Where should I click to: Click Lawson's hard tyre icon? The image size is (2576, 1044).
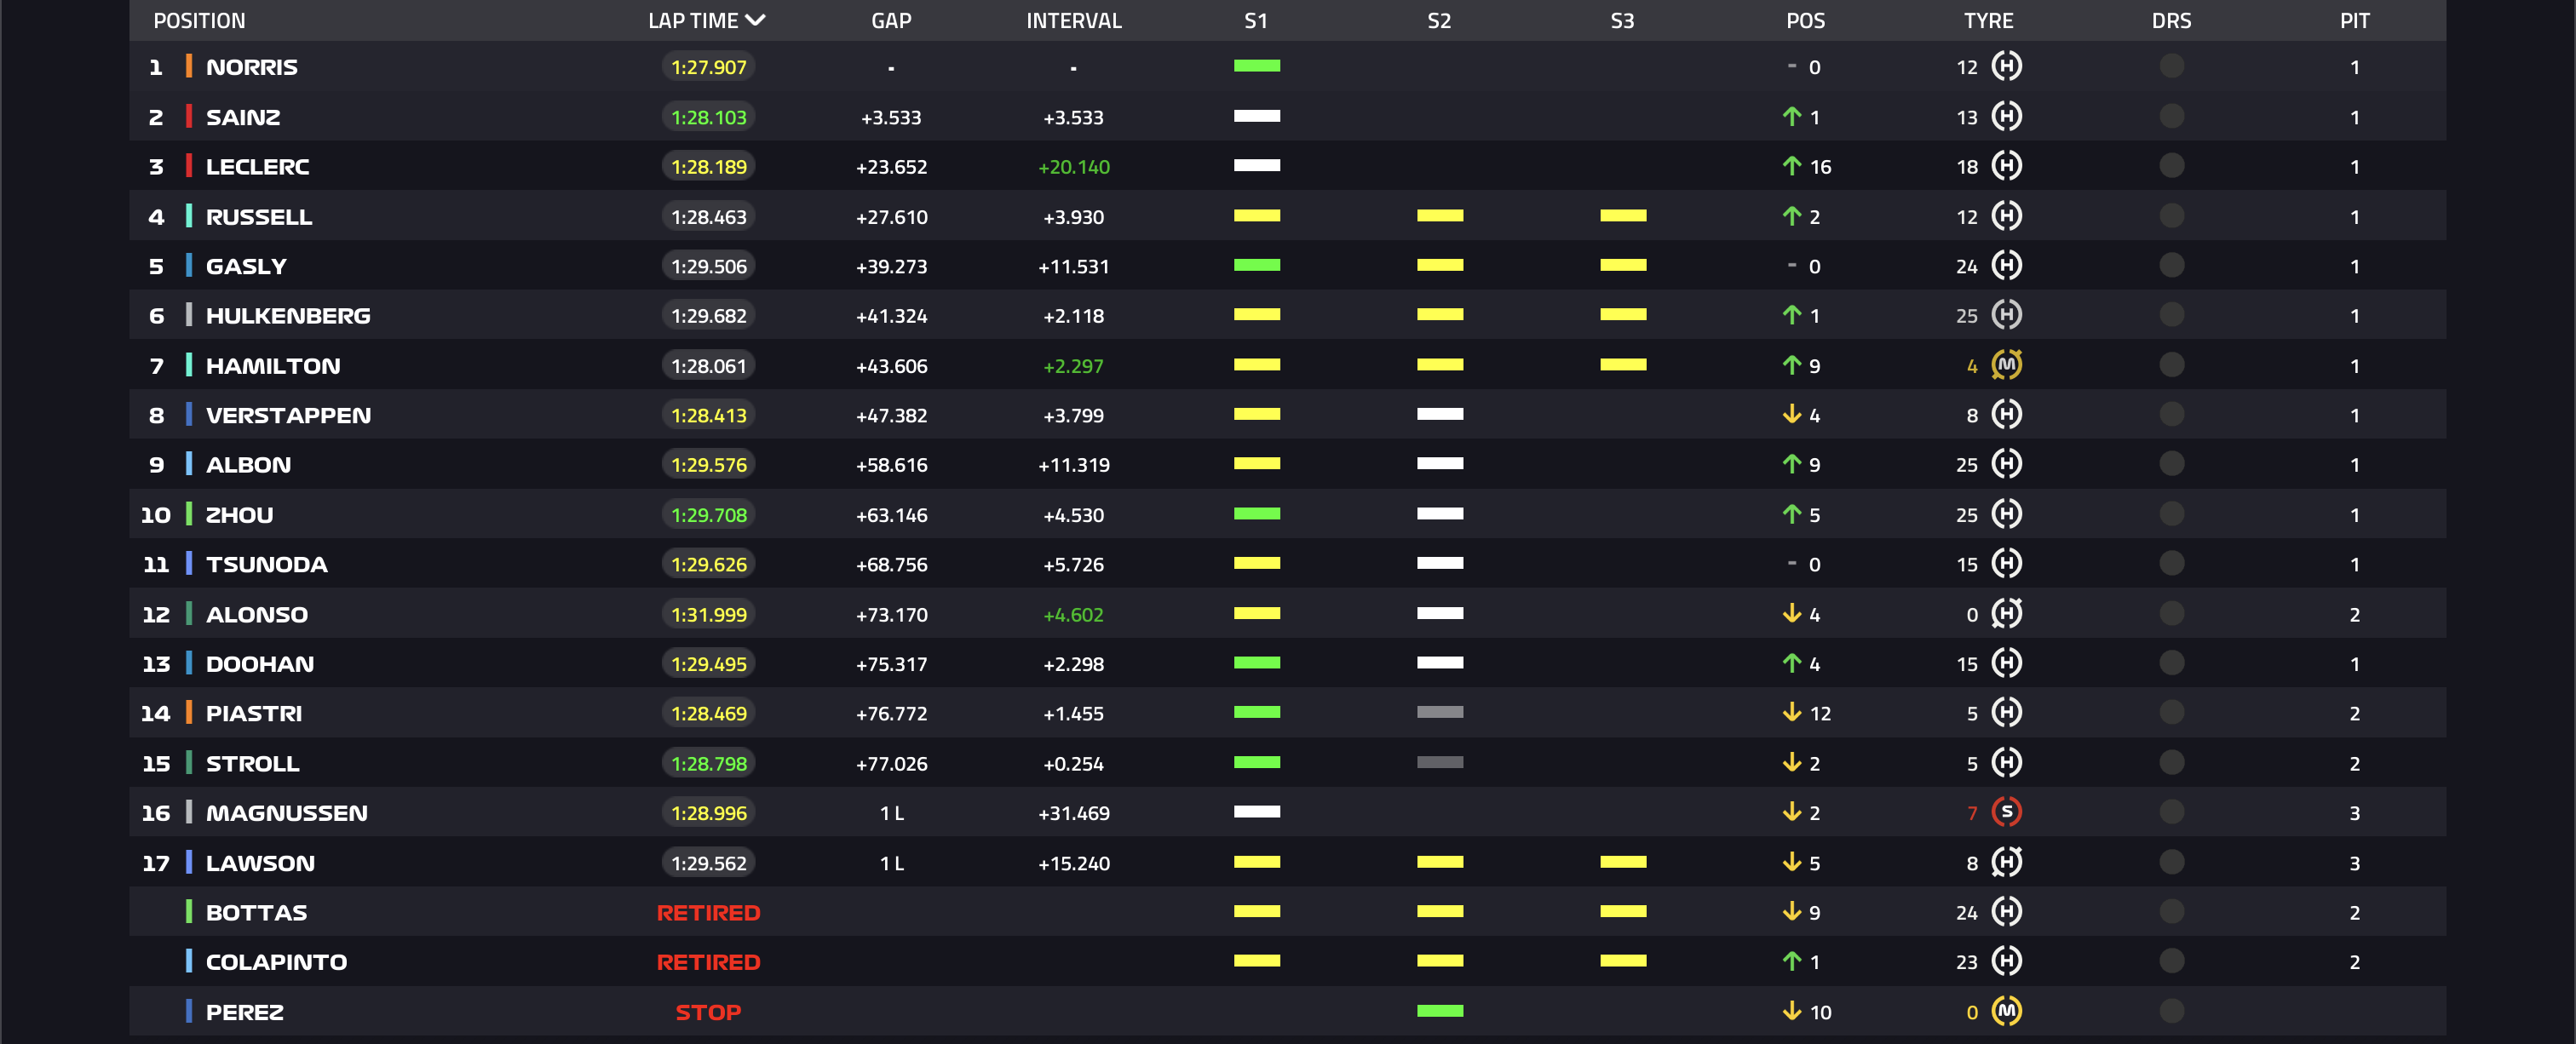2006,862
